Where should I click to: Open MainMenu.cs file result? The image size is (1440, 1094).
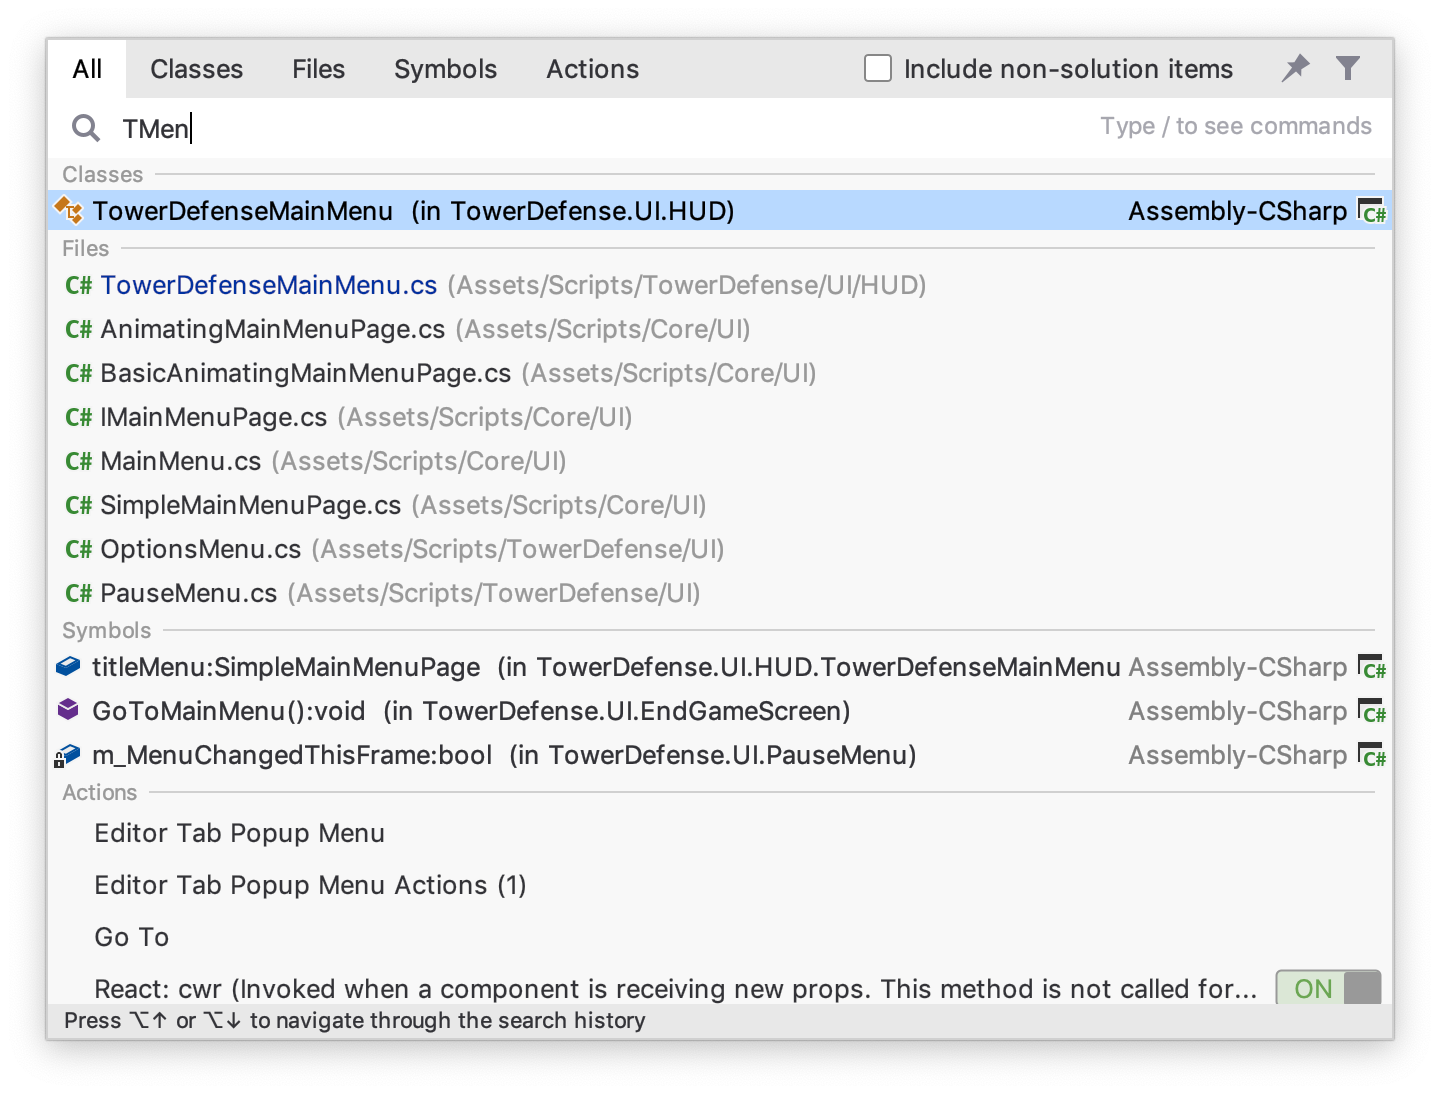(720, 461)
